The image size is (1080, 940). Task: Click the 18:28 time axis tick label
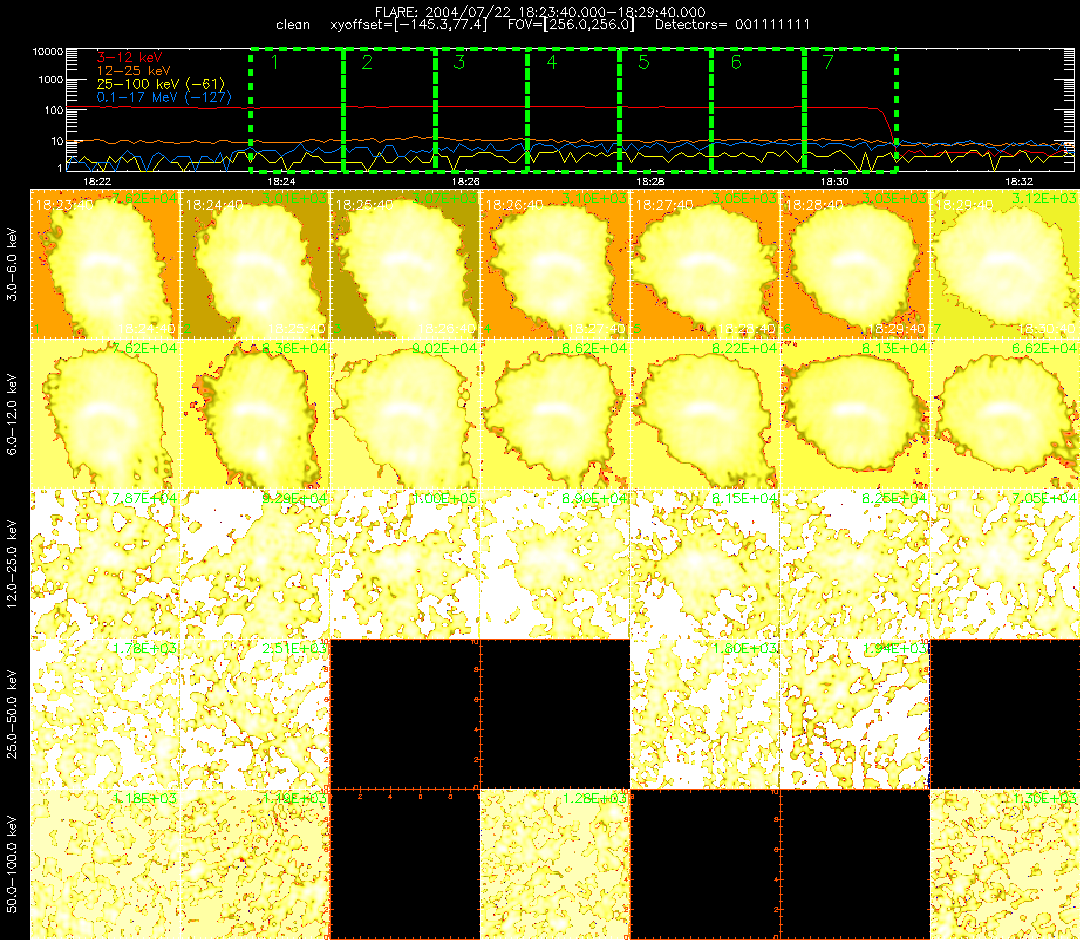[650, 182]
